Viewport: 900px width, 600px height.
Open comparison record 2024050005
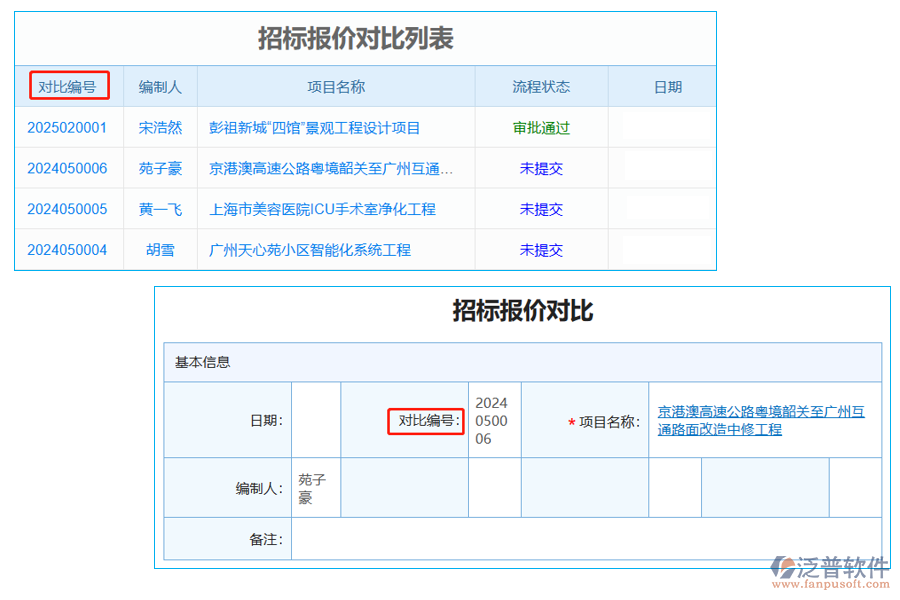[68, 209]
